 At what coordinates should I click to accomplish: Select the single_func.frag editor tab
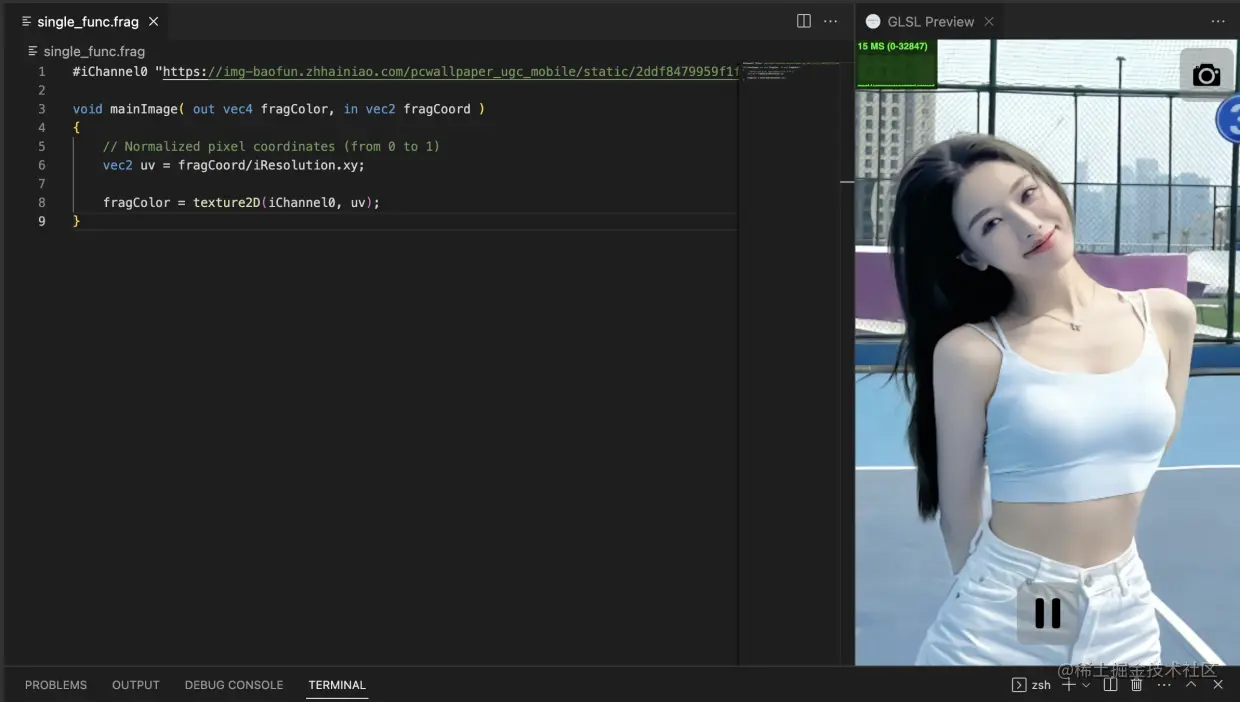point(90,21)
